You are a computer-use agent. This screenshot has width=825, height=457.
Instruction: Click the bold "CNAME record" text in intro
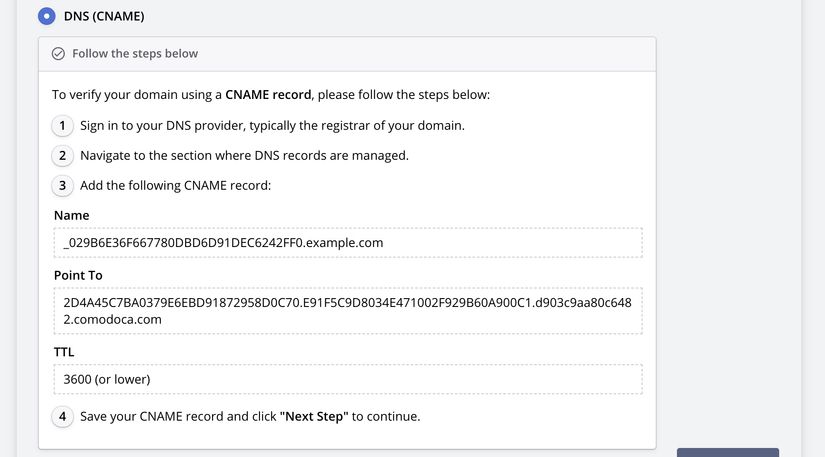pyautogui.click(x=268, y=95)
